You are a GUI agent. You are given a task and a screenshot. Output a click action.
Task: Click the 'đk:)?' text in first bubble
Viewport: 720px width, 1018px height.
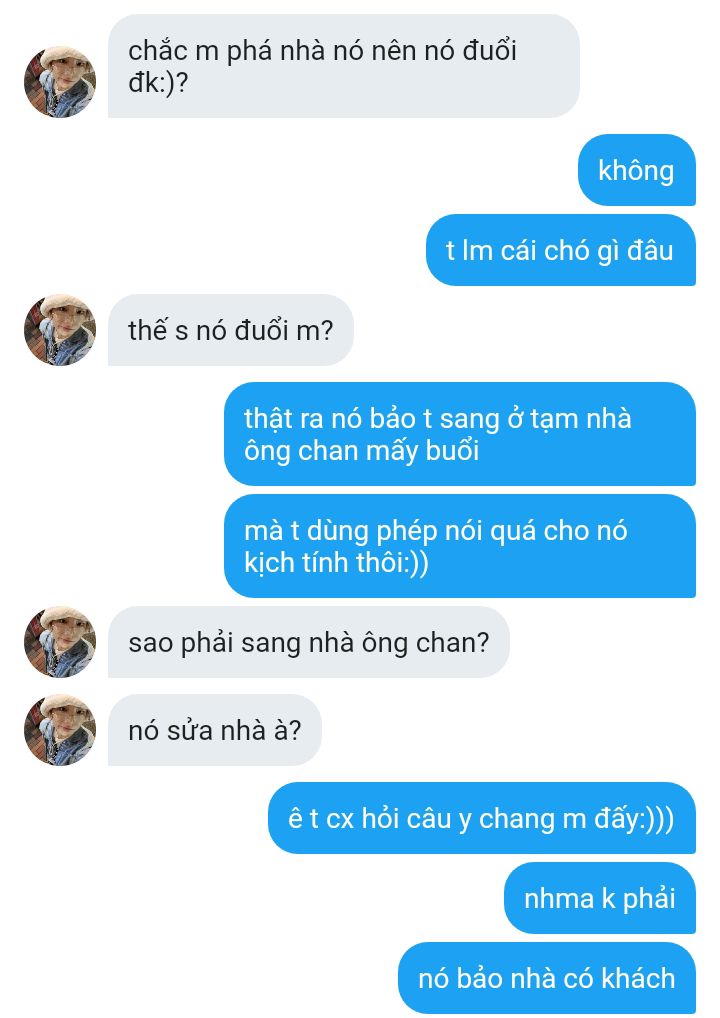coord(158,82)
